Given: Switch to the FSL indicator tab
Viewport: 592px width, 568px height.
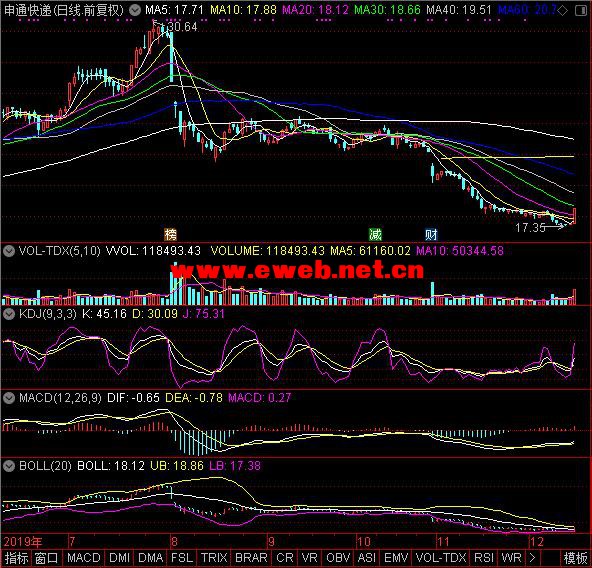Looking at the screenshot, I should click(182, 558).
